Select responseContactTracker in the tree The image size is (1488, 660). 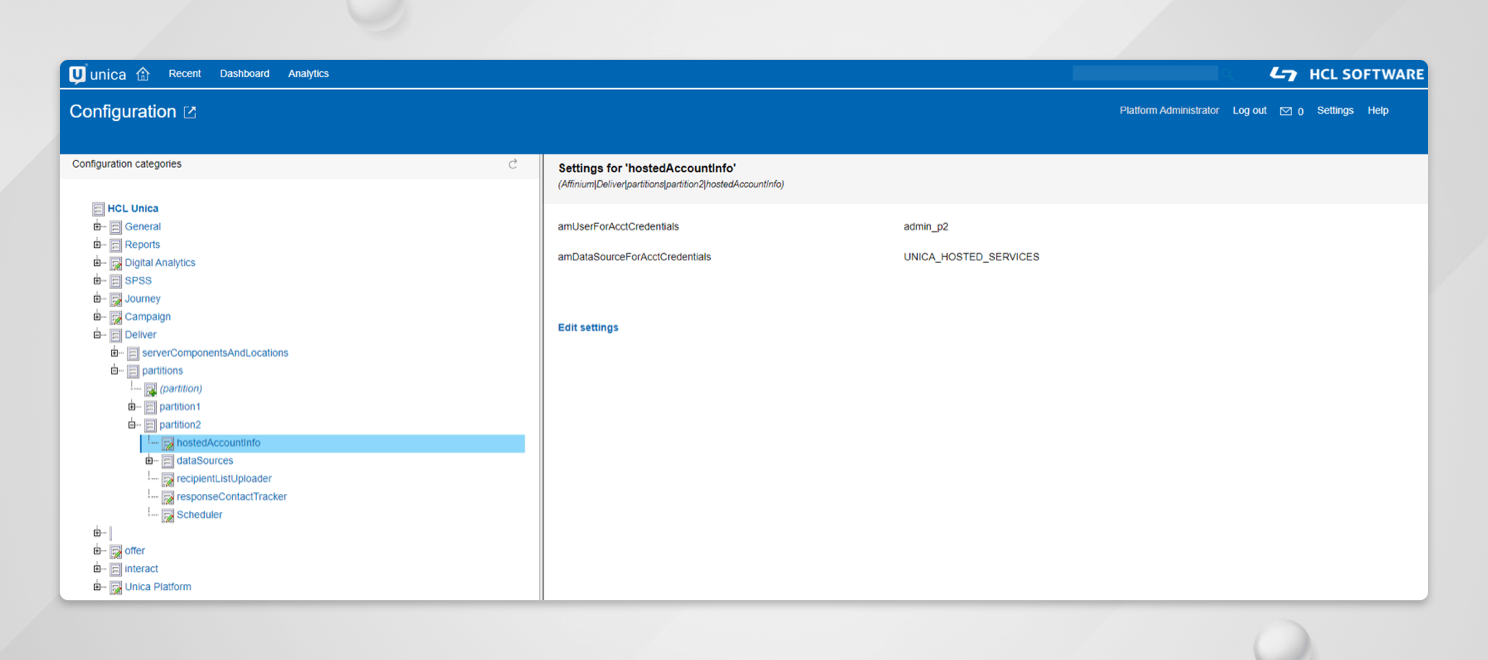(232, 497)
